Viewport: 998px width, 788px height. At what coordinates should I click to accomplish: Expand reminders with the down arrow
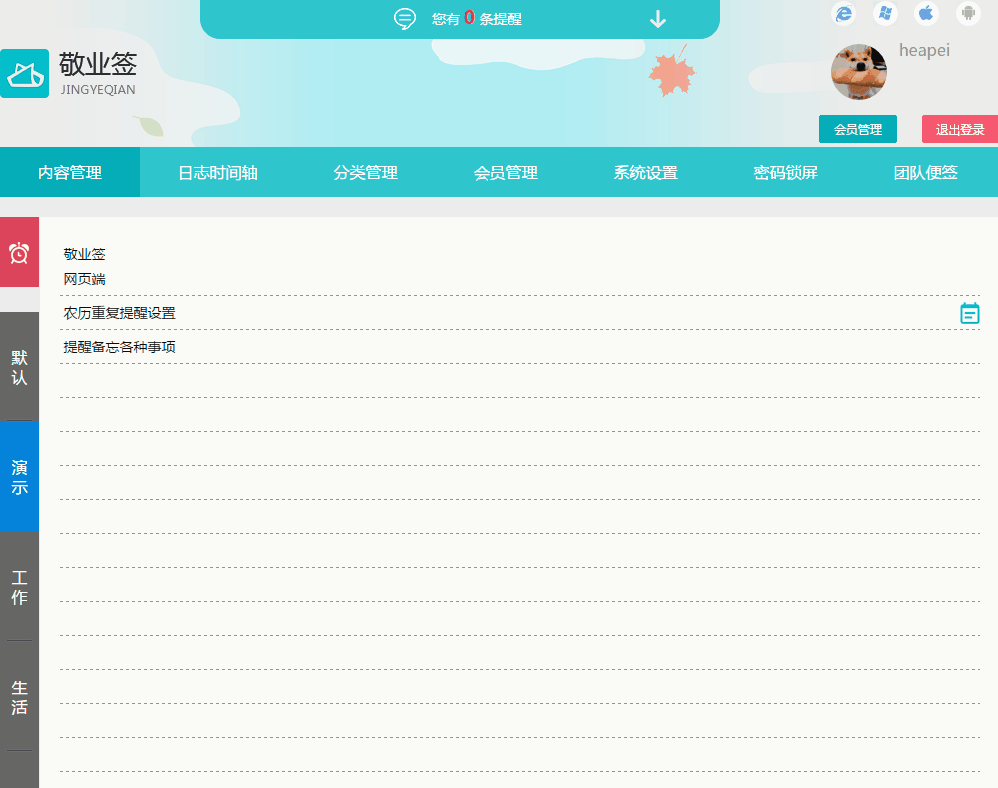coord(657,19)
